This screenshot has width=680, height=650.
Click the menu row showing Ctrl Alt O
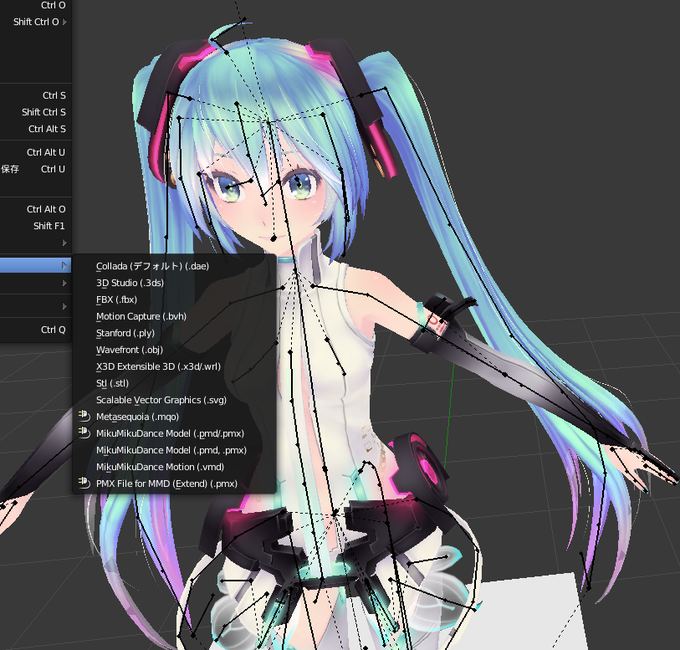coord(36,209)
